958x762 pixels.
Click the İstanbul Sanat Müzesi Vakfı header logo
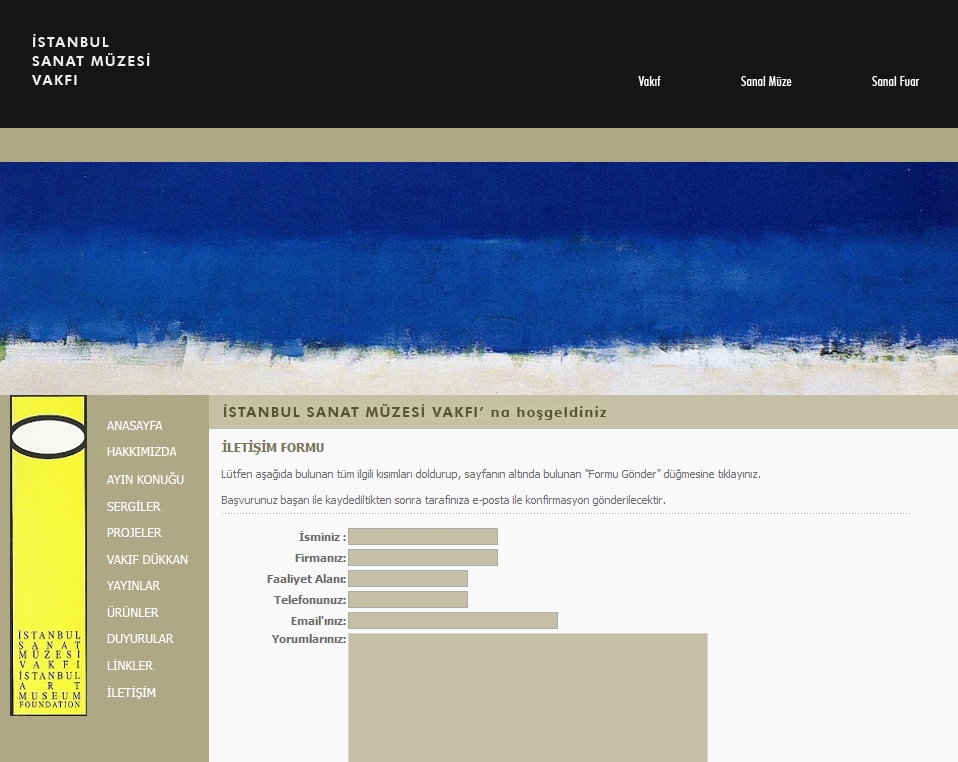tap(91, 61)
